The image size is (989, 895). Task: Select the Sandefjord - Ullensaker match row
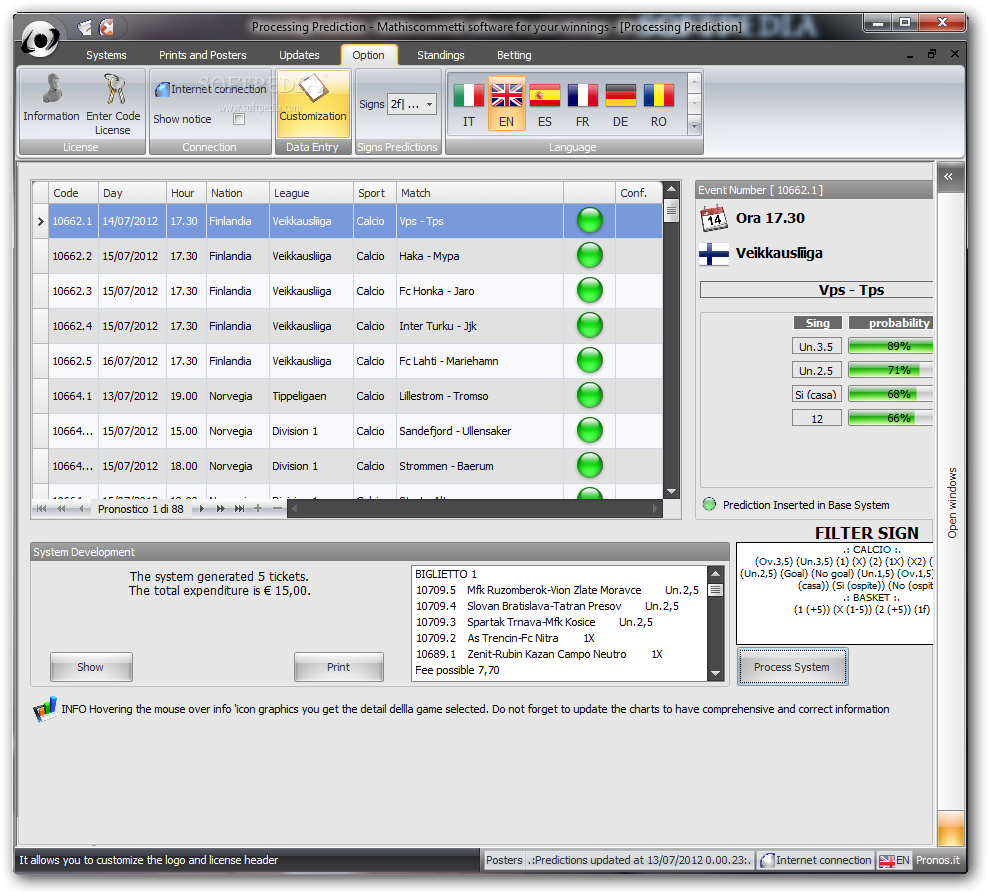(x=348, y=431)
